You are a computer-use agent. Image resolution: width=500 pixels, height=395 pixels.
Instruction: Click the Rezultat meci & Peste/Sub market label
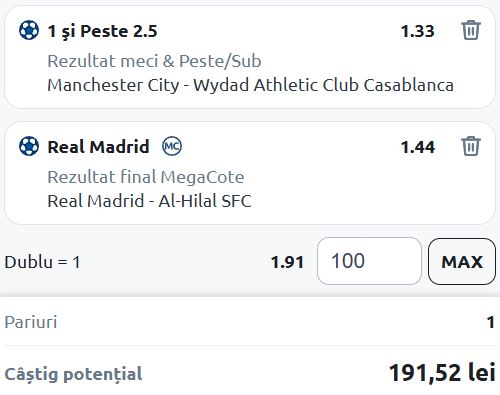tap(154, 61)
